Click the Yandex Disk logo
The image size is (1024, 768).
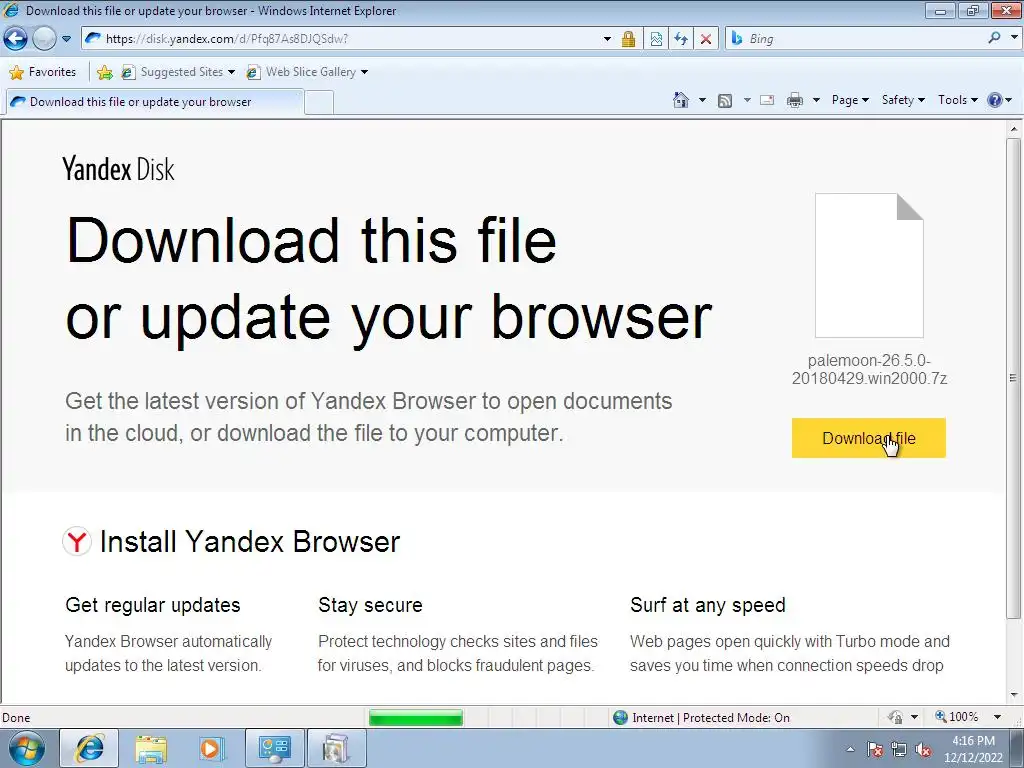[x=118, y=169]
